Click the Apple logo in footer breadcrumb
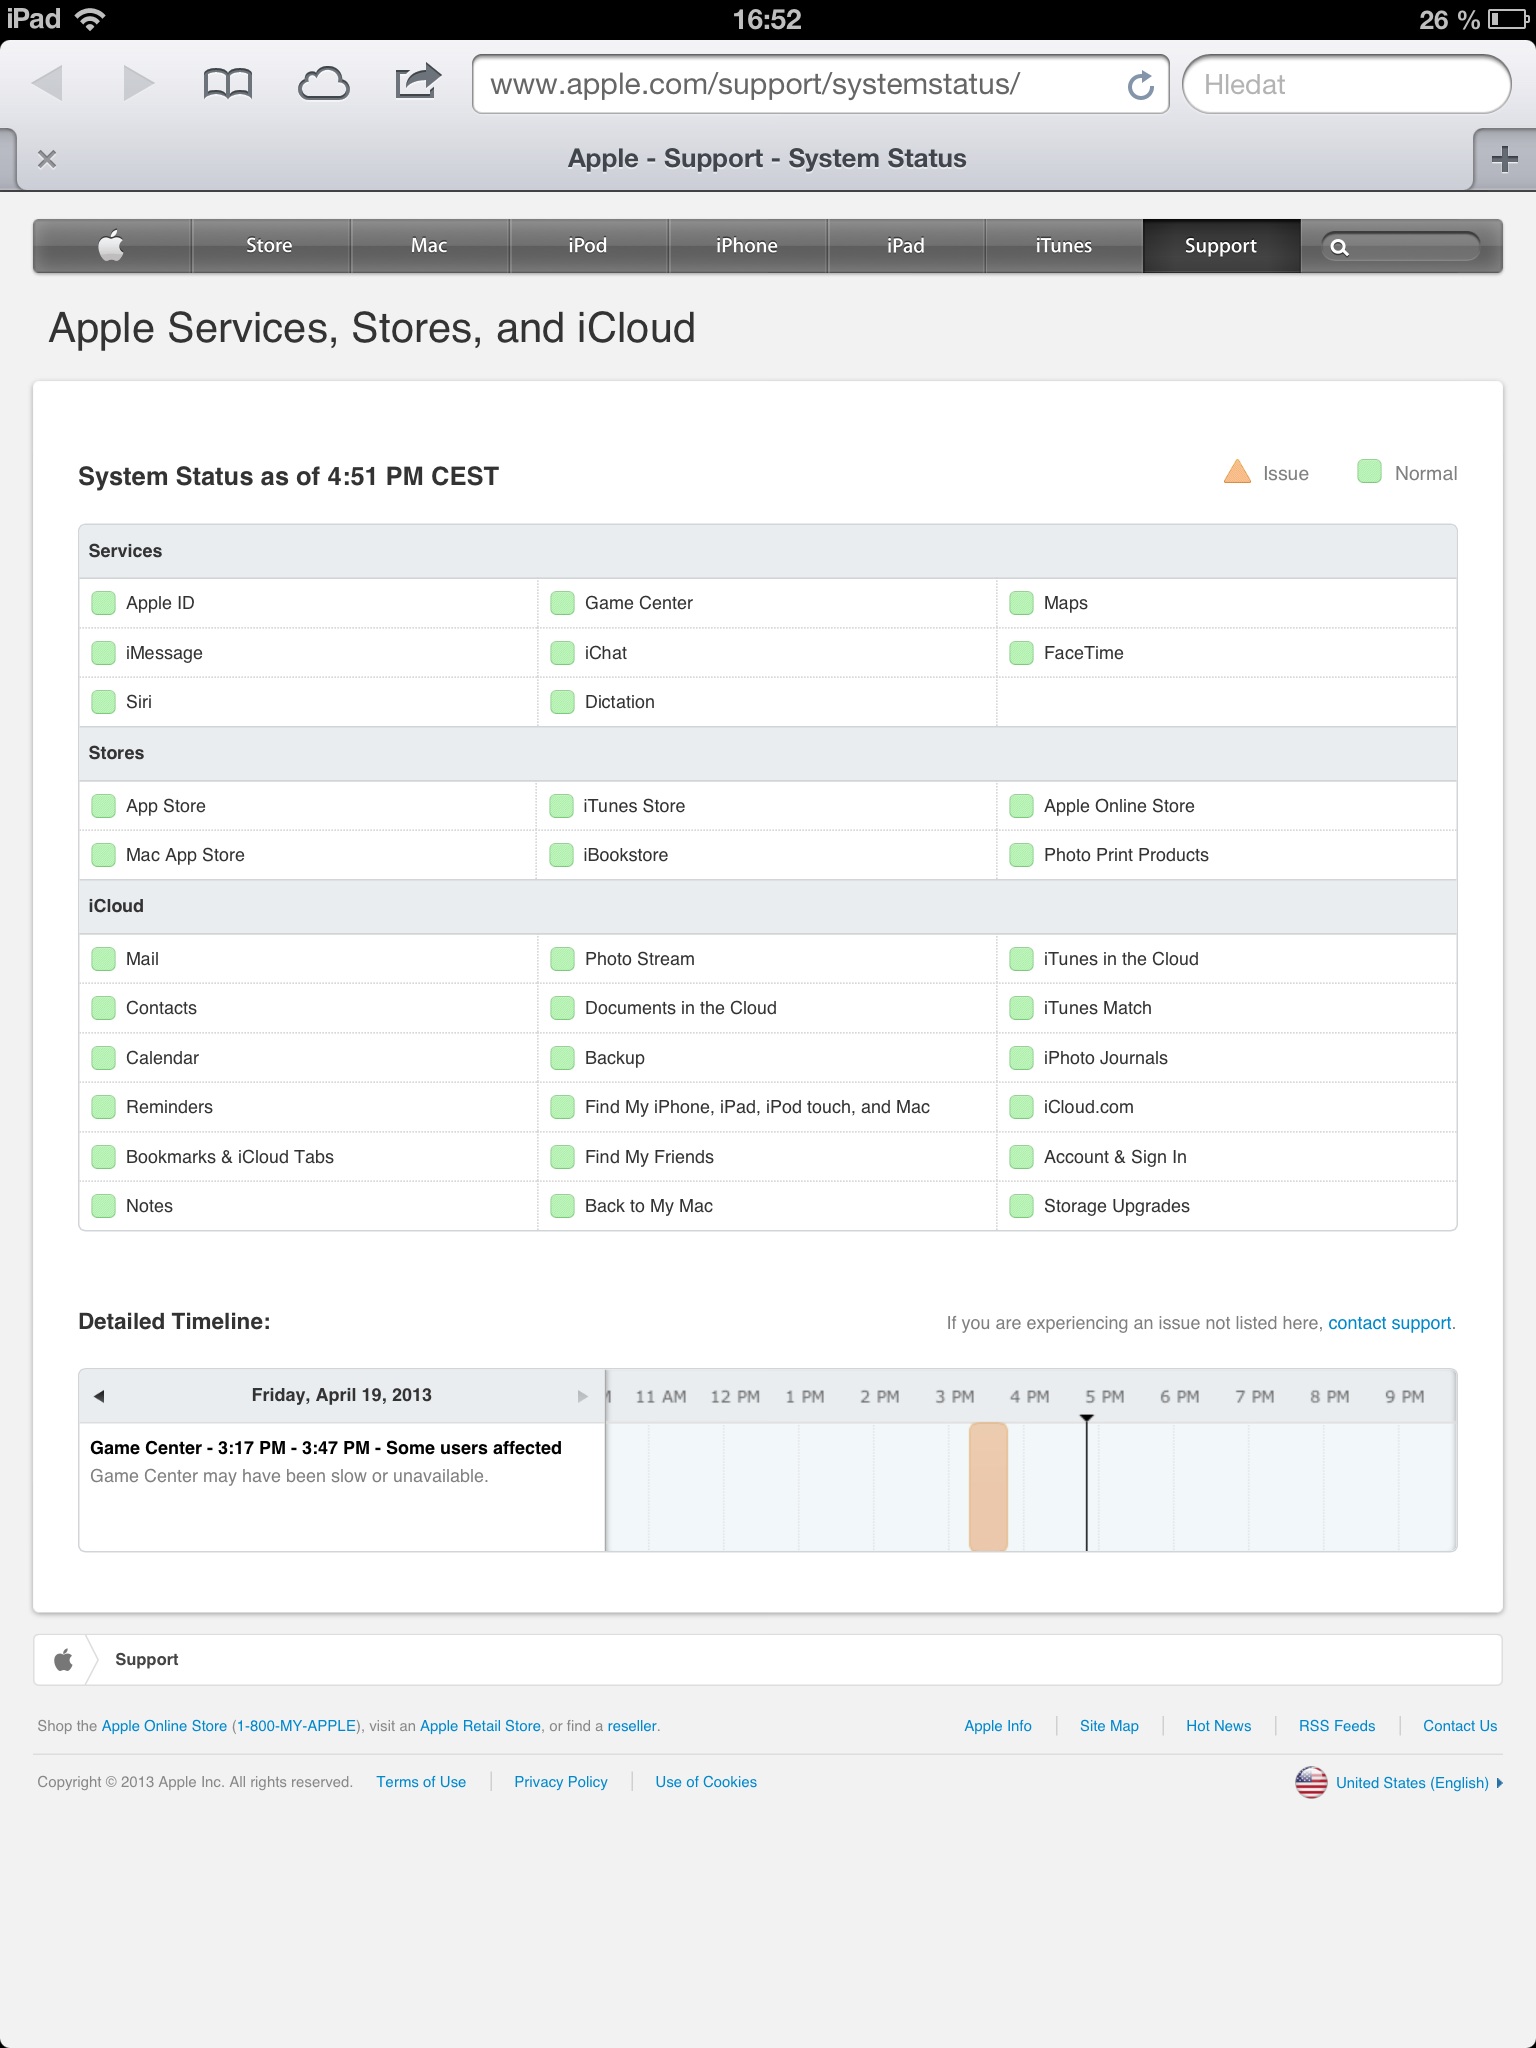 coord(63,1660)
